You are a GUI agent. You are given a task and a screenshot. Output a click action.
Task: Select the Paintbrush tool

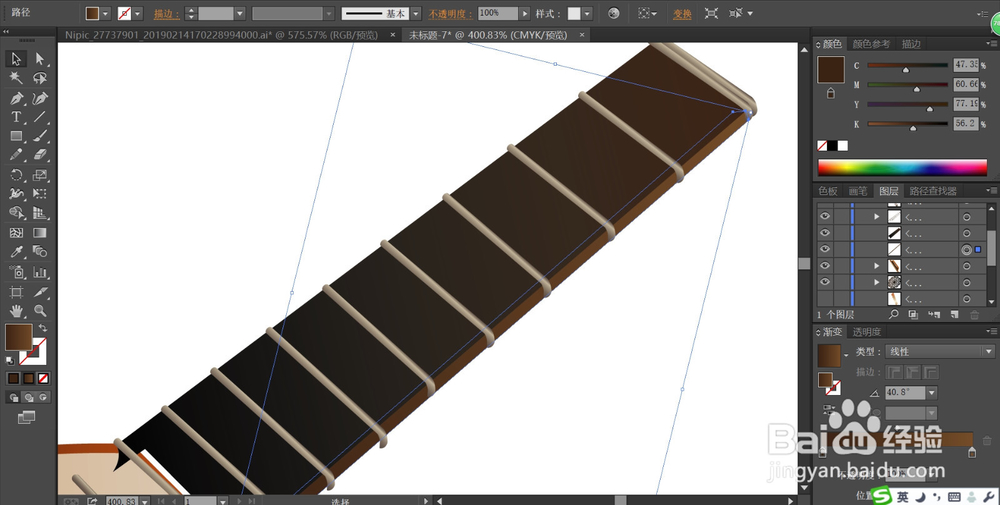click(40, 136)
